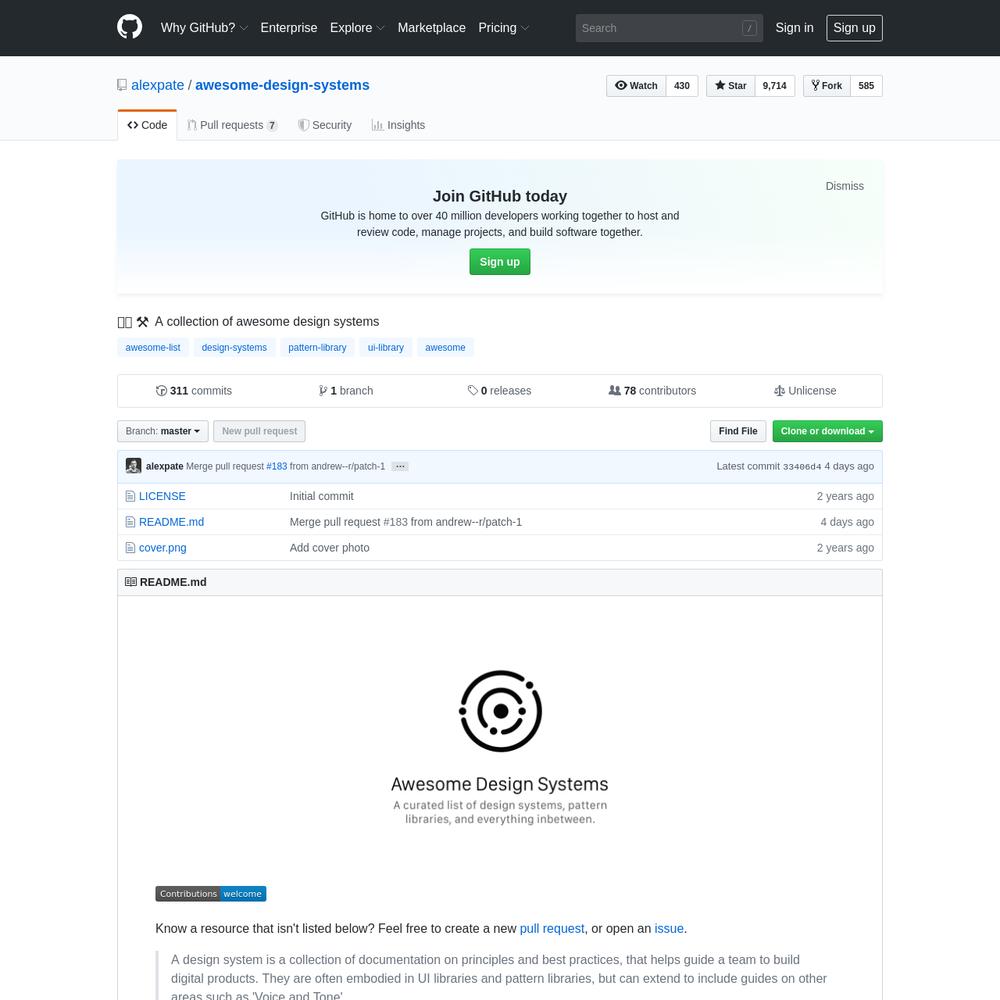1000x1000 pixels.
Task: Click the Sign up button in header
Action: click(x=854, y=27)
